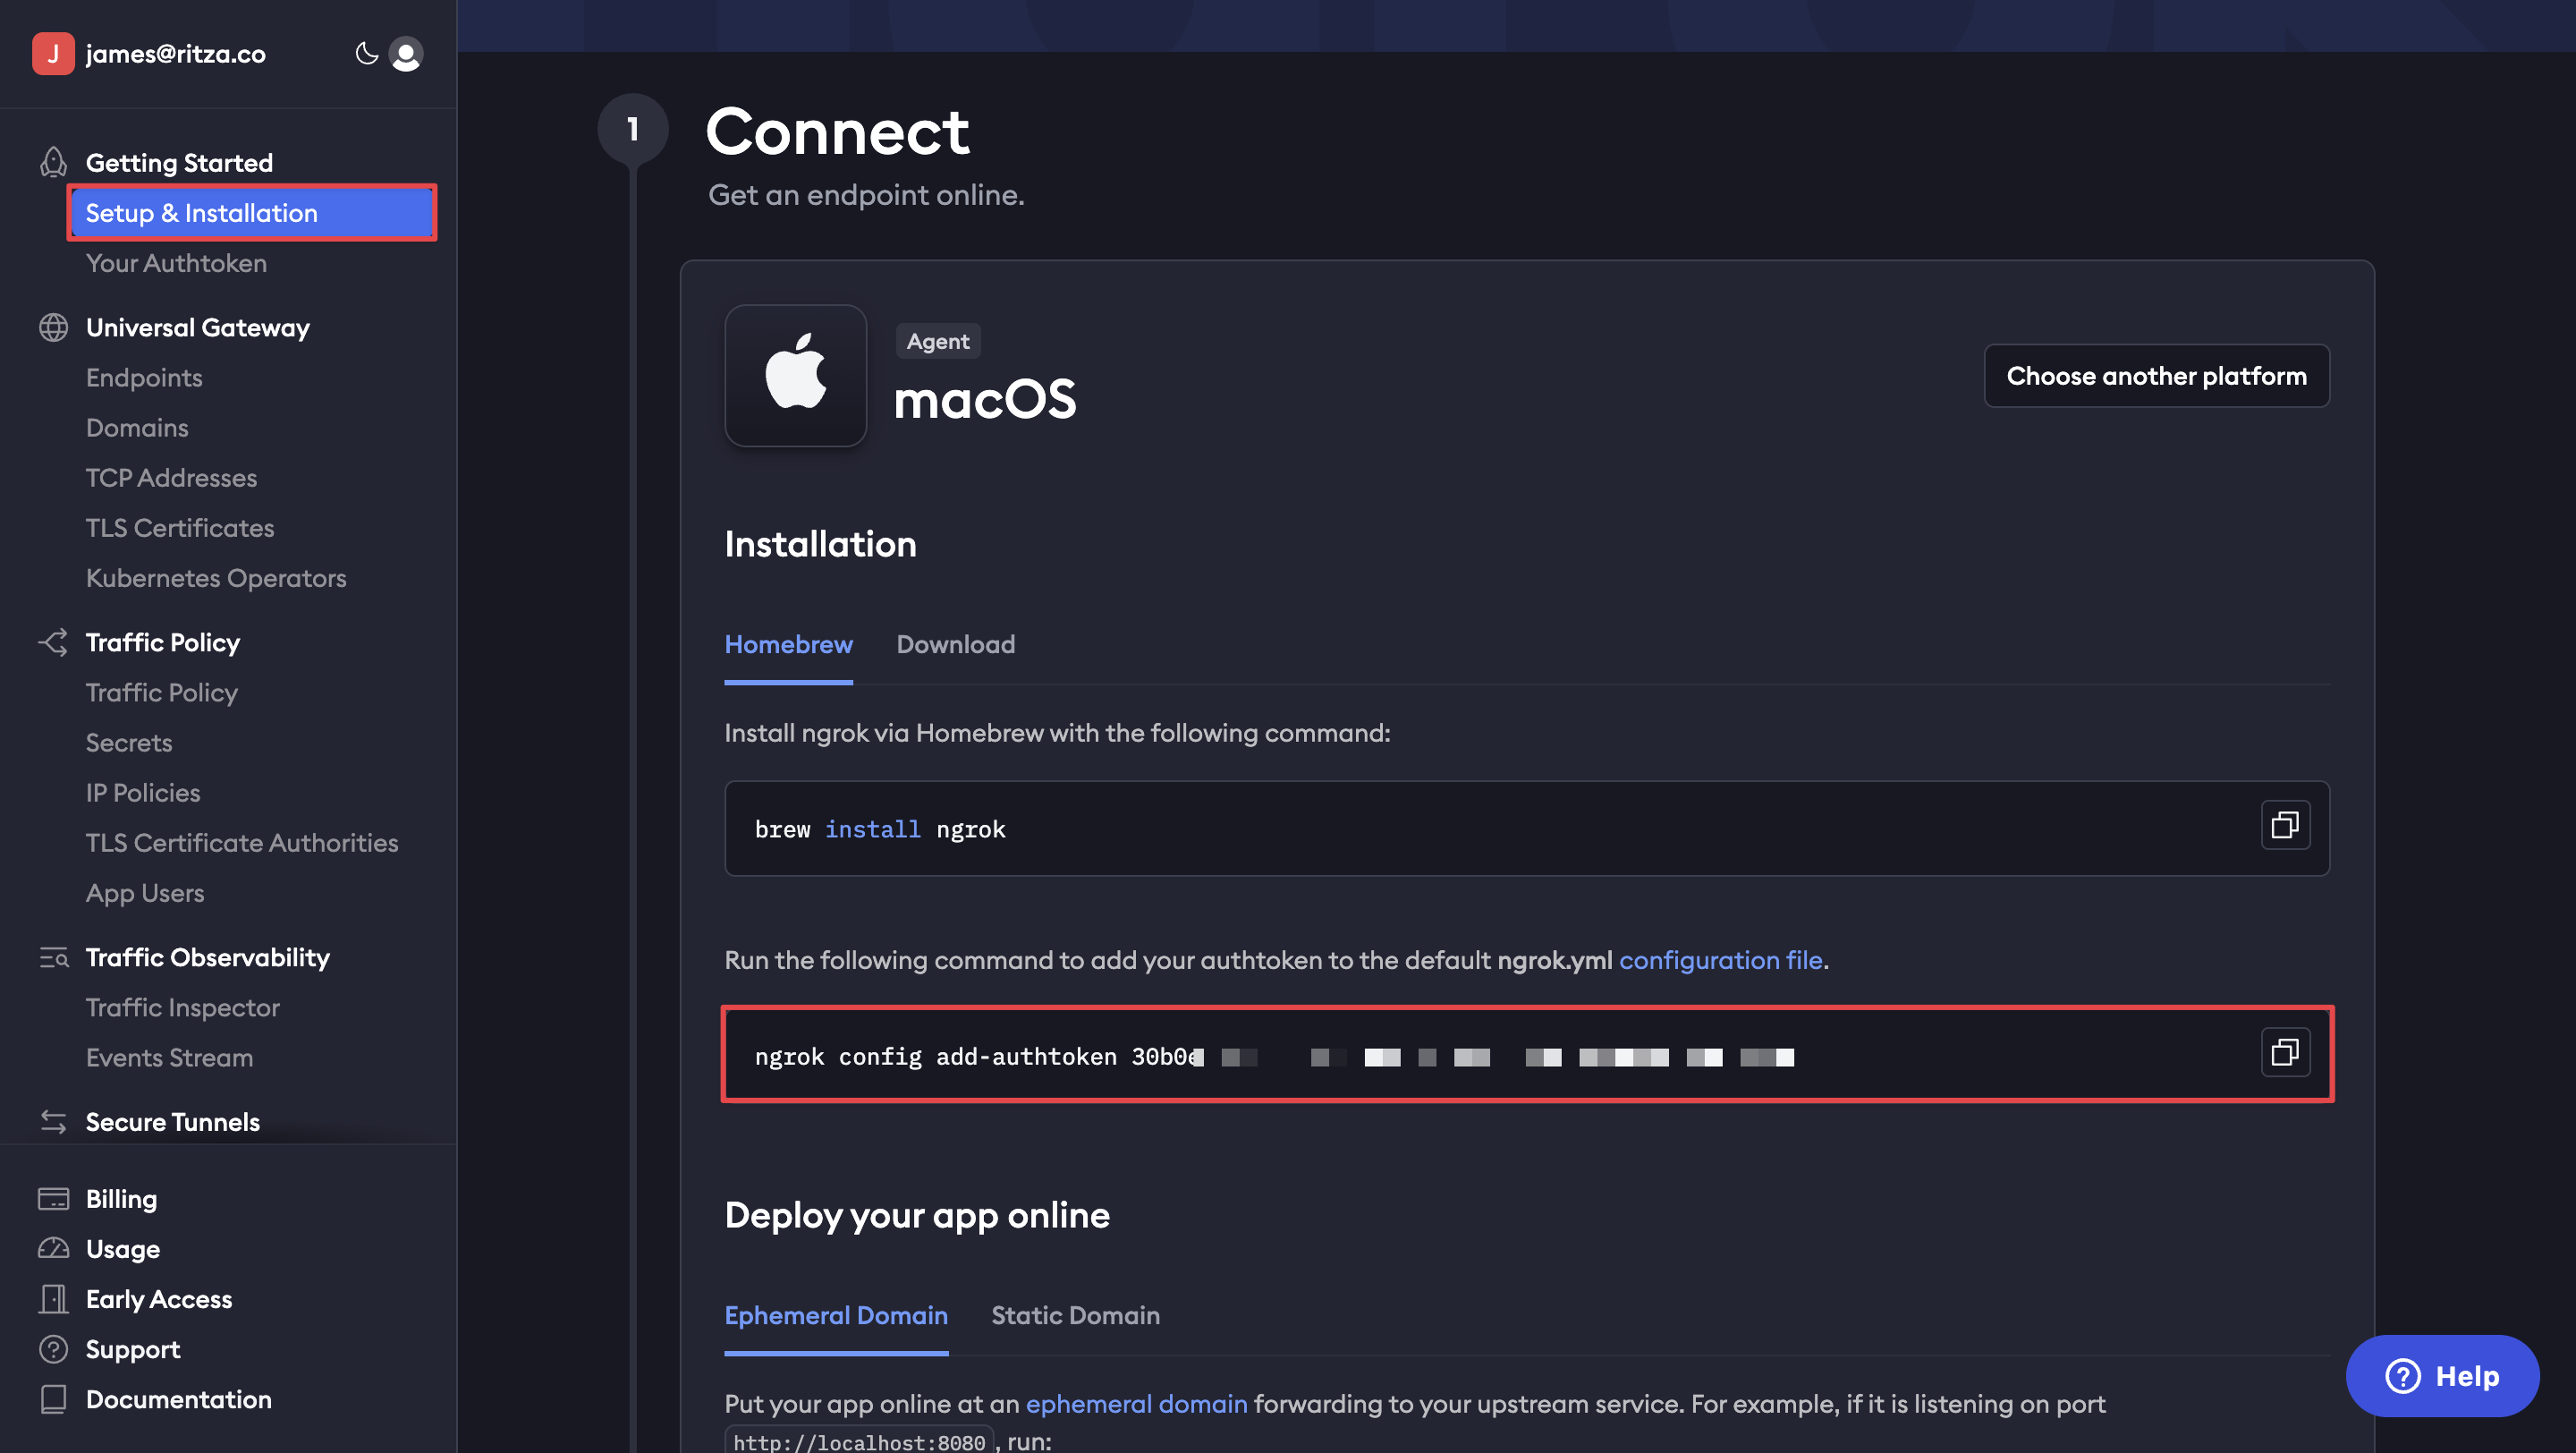This screenshot has height=1453, width=2576.
Task: Click the Billing card icon
Action: tap(53, 1199)
